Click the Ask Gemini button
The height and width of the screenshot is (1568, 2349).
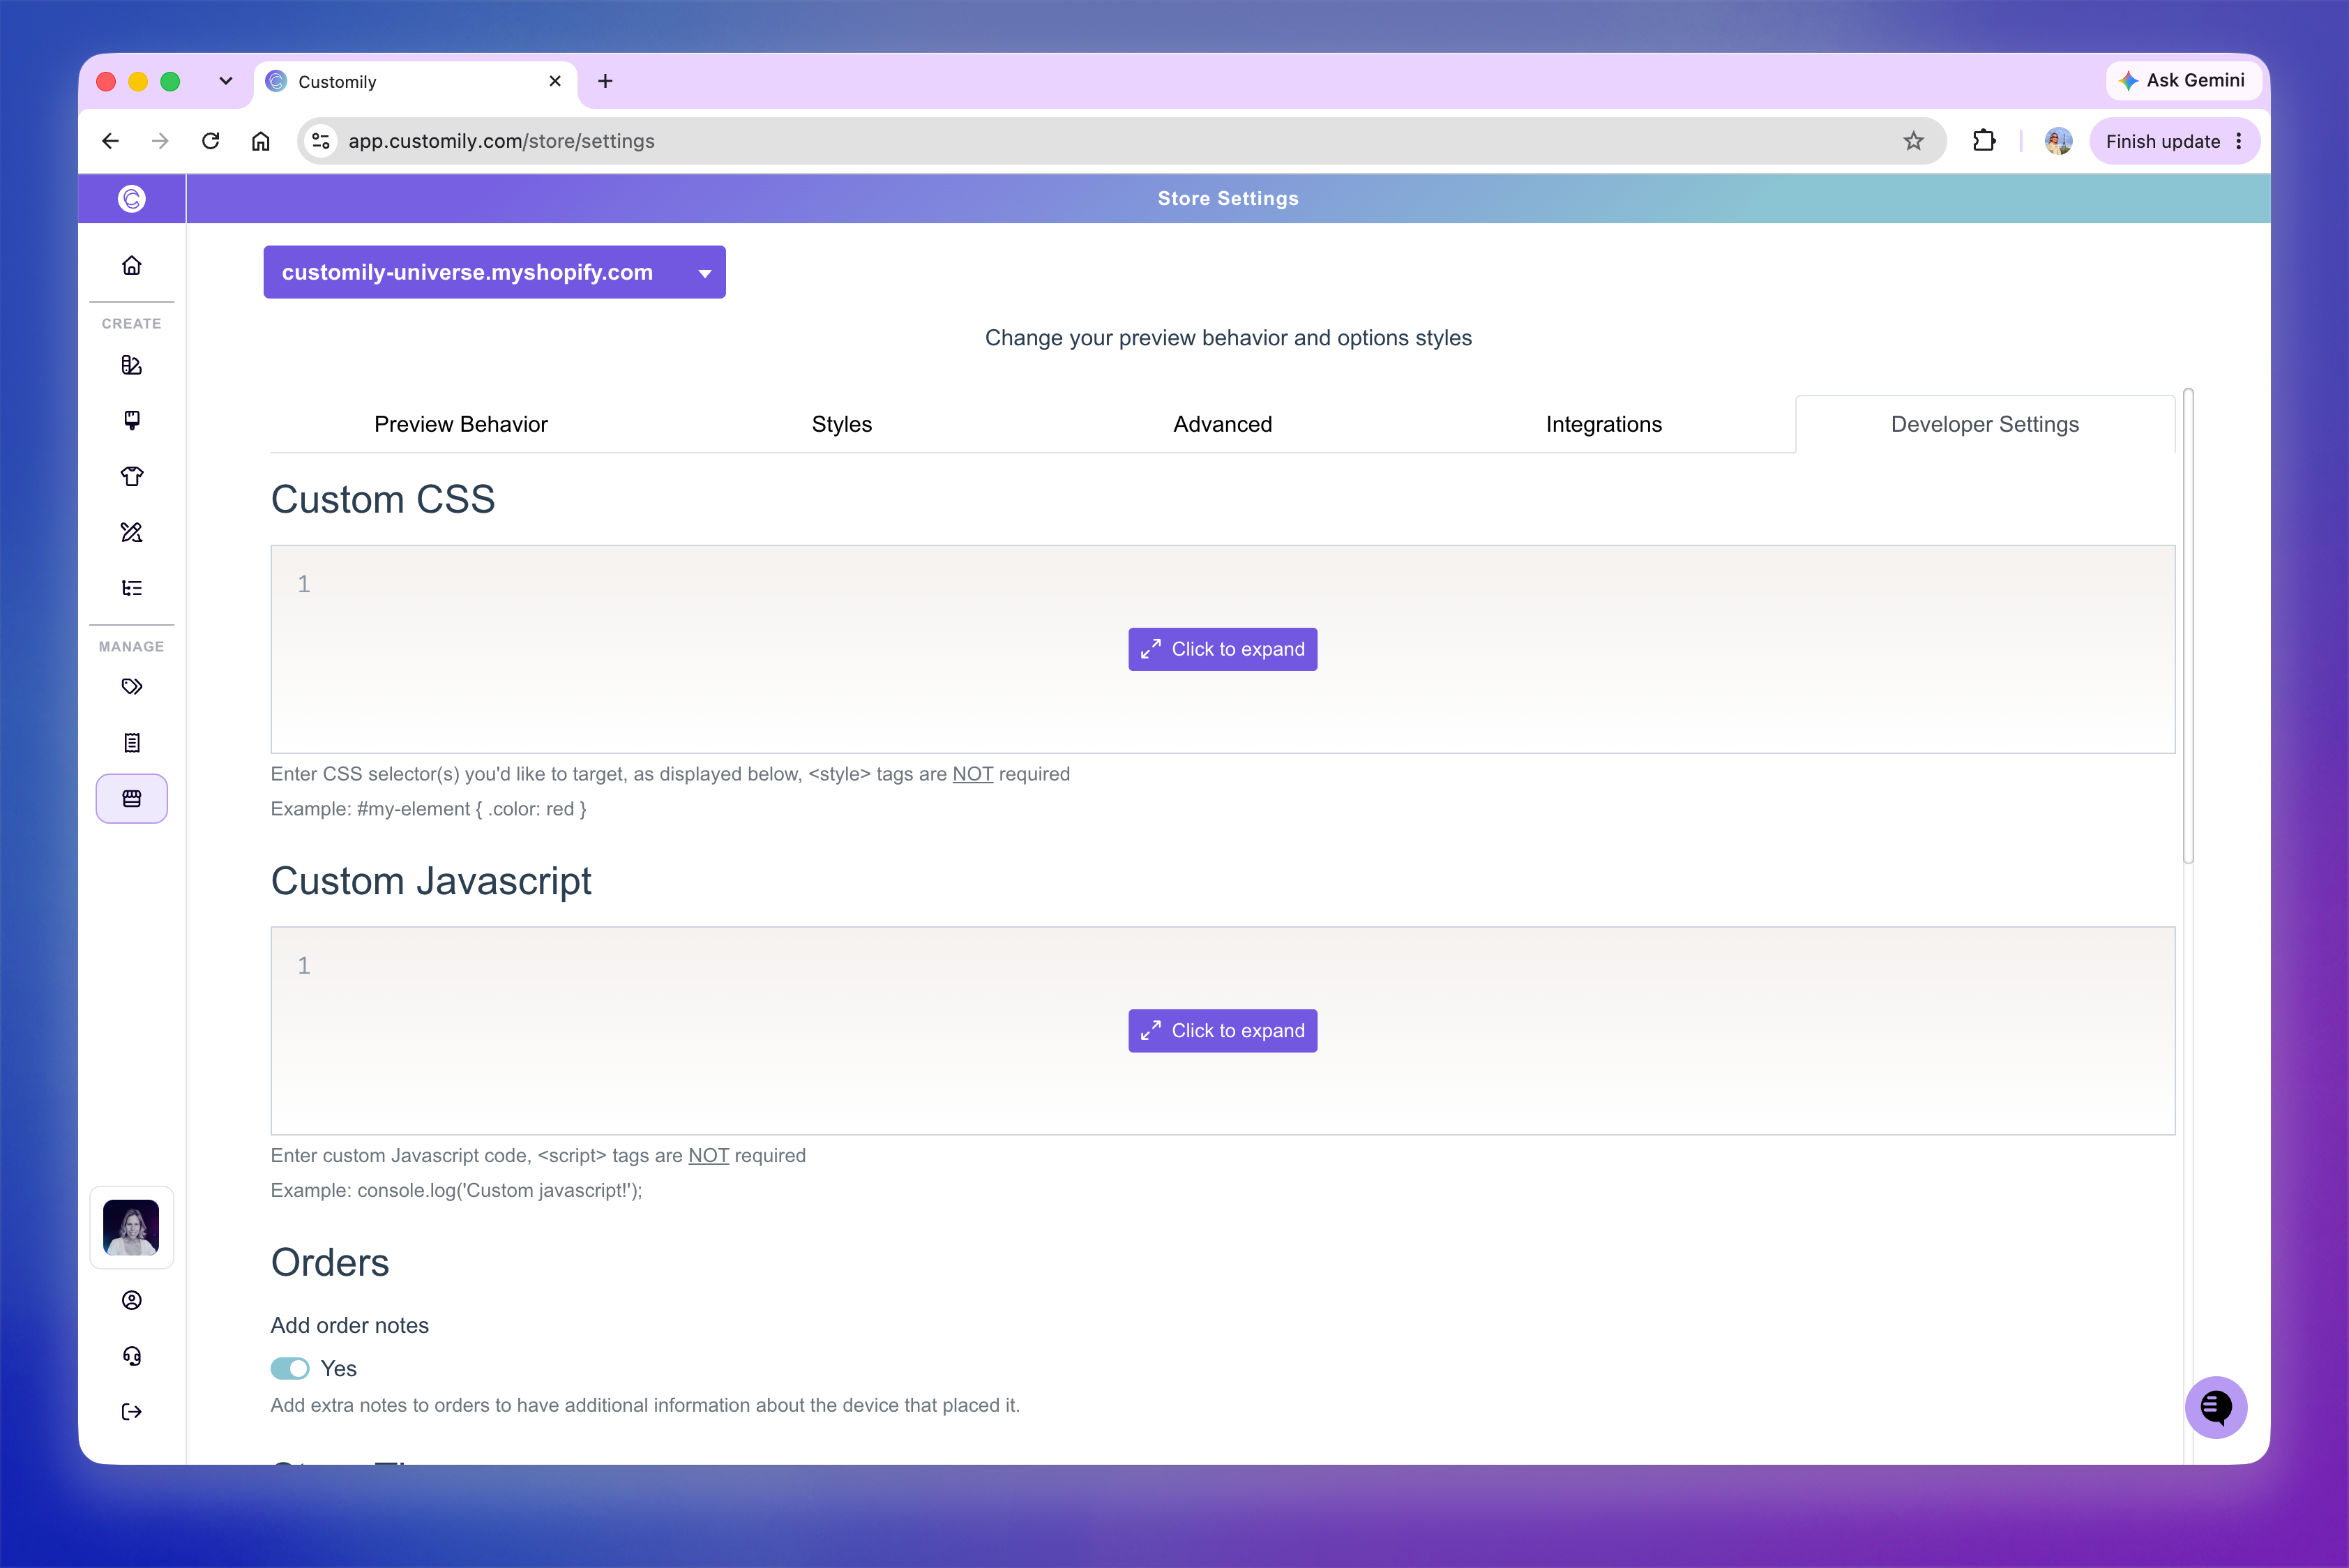click(2184, 80)
